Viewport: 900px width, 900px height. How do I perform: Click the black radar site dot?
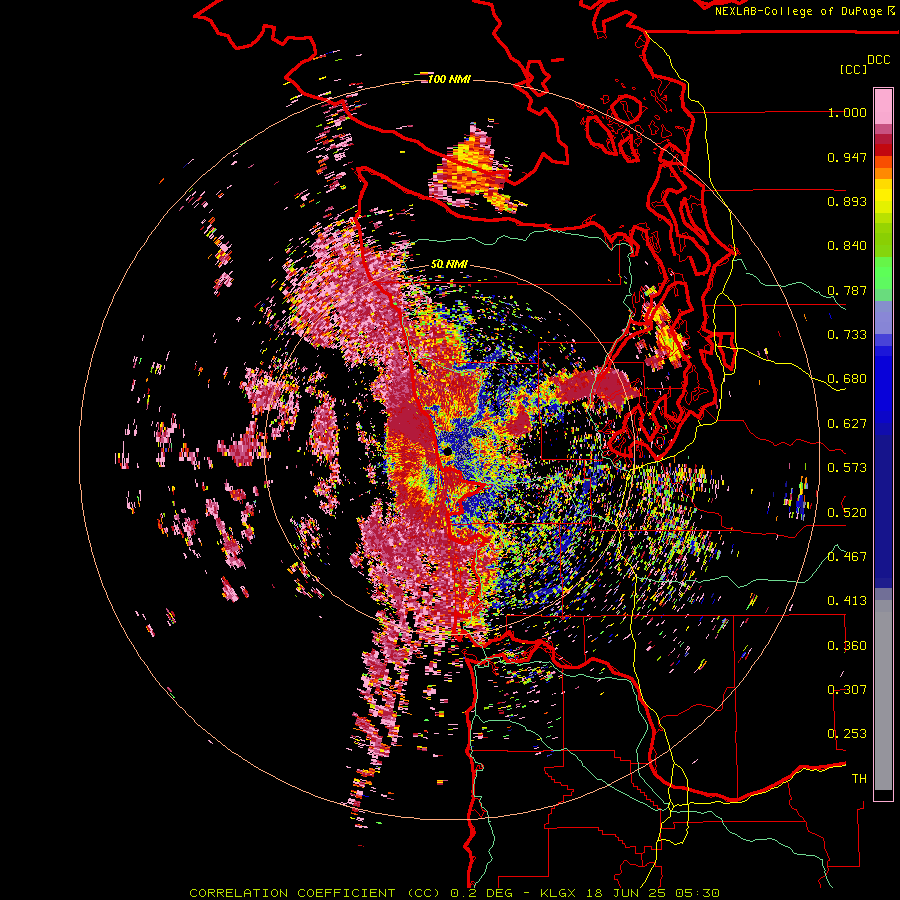pos(447,452)
